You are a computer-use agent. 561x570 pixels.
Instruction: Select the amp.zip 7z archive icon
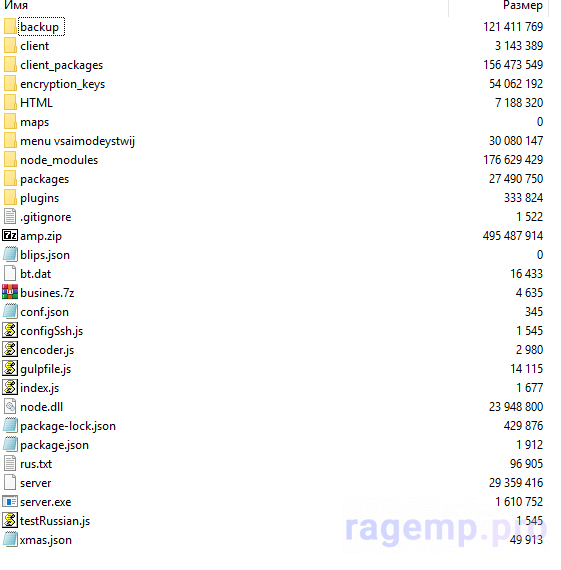(10, 236)
